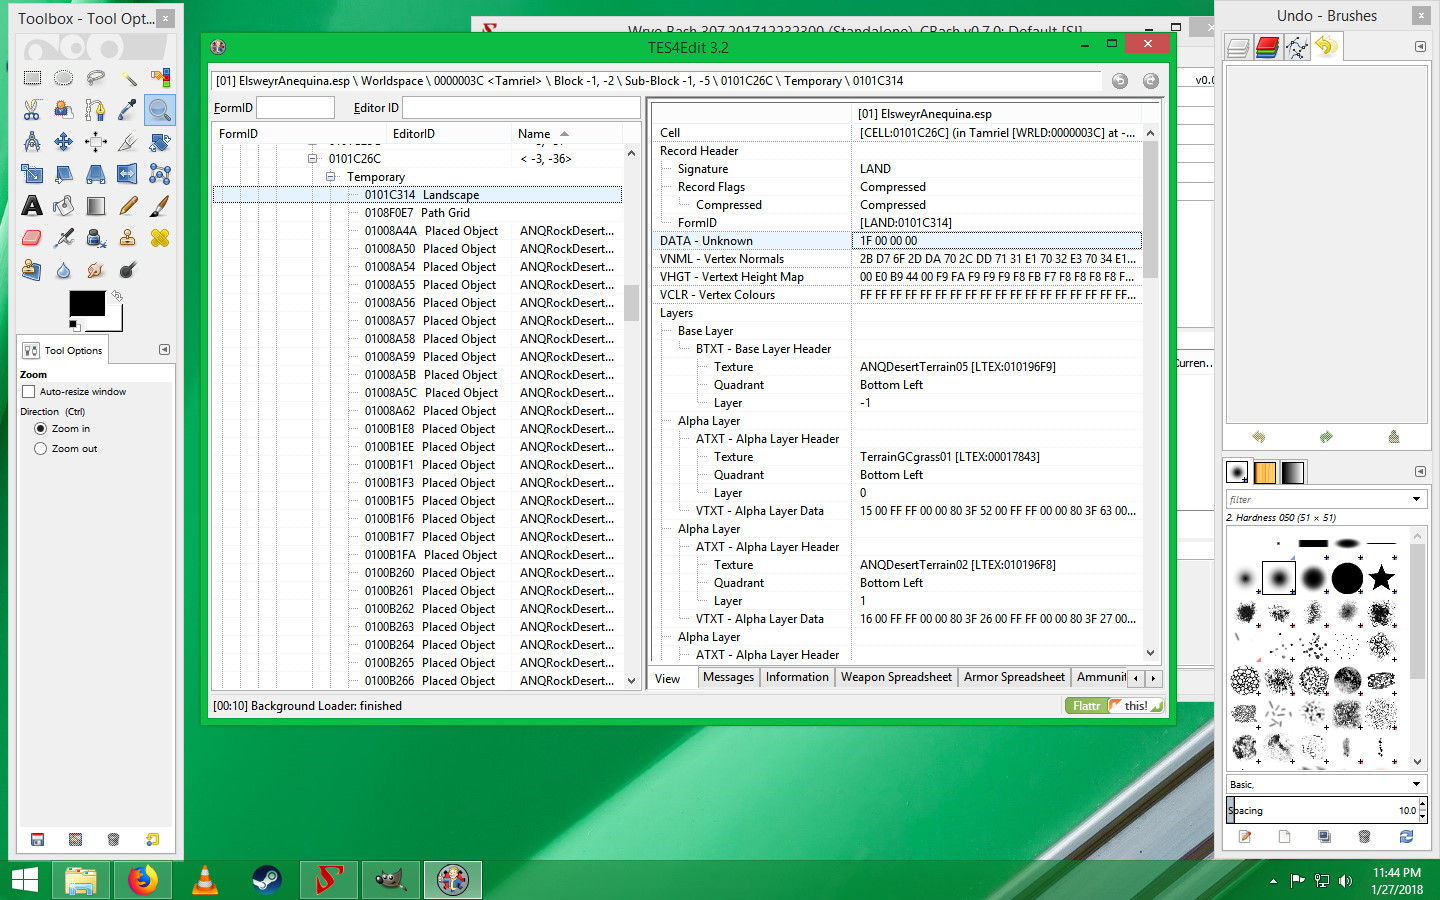Navigate forward in TES4Edit record history
Screen dimensions: 1440x900
point(1151,81)
